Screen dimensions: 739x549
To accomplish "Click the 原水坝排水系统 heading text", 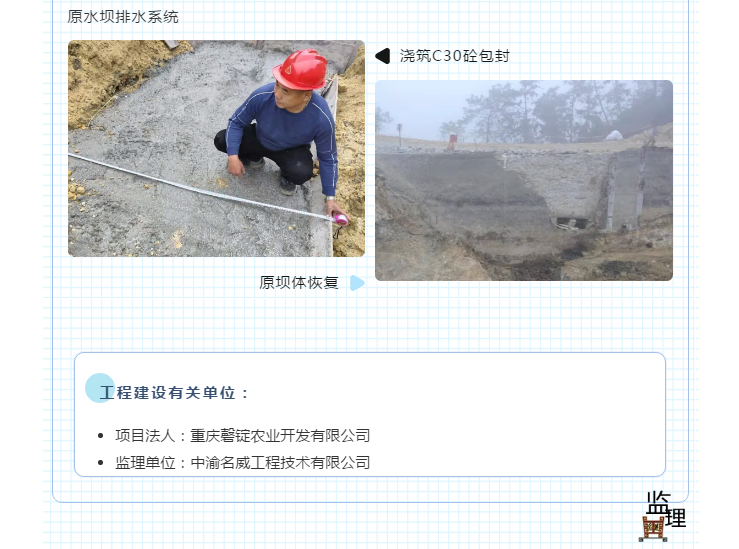I will [x=123, y=17].
